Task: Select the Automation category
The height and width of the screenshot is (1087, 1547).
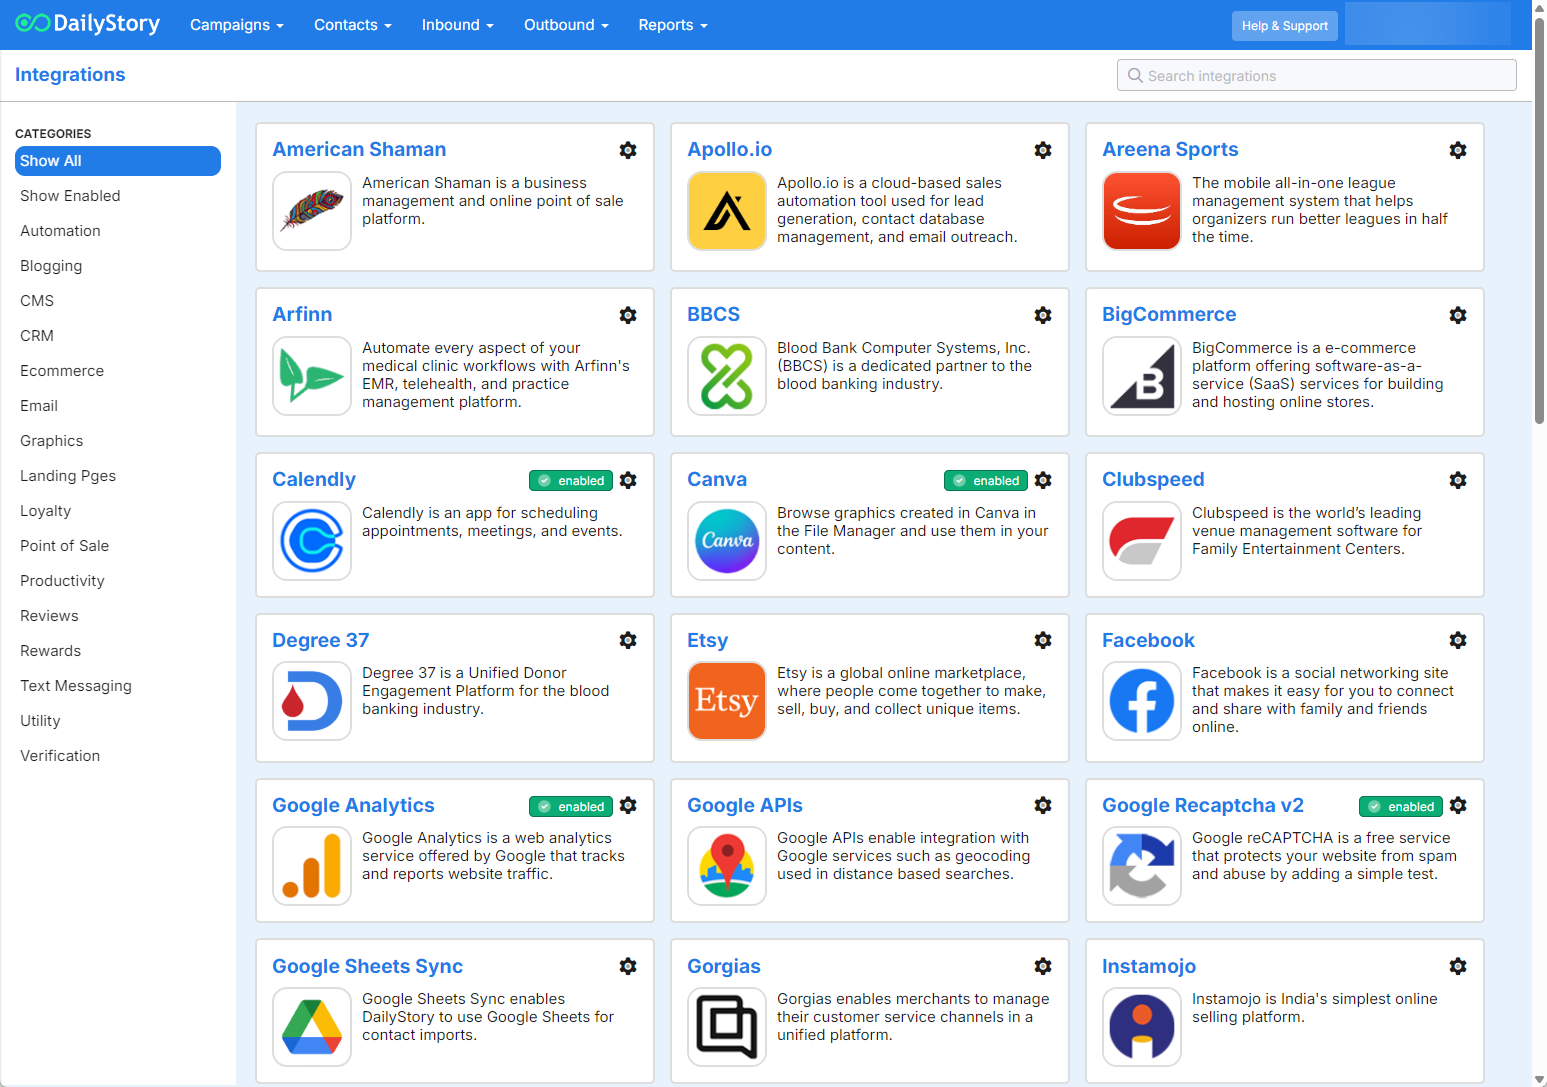Action: pos(118,231)
